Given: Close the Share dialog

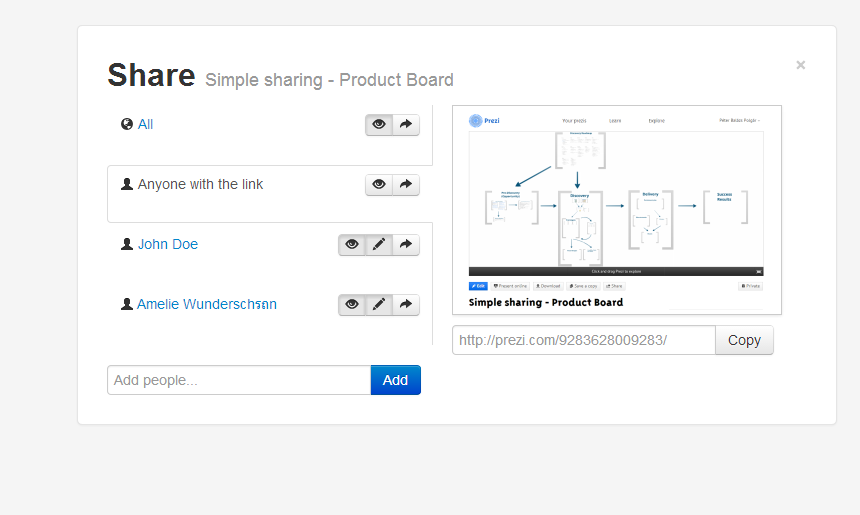Looking at the screenshot, I should [801, 65].
